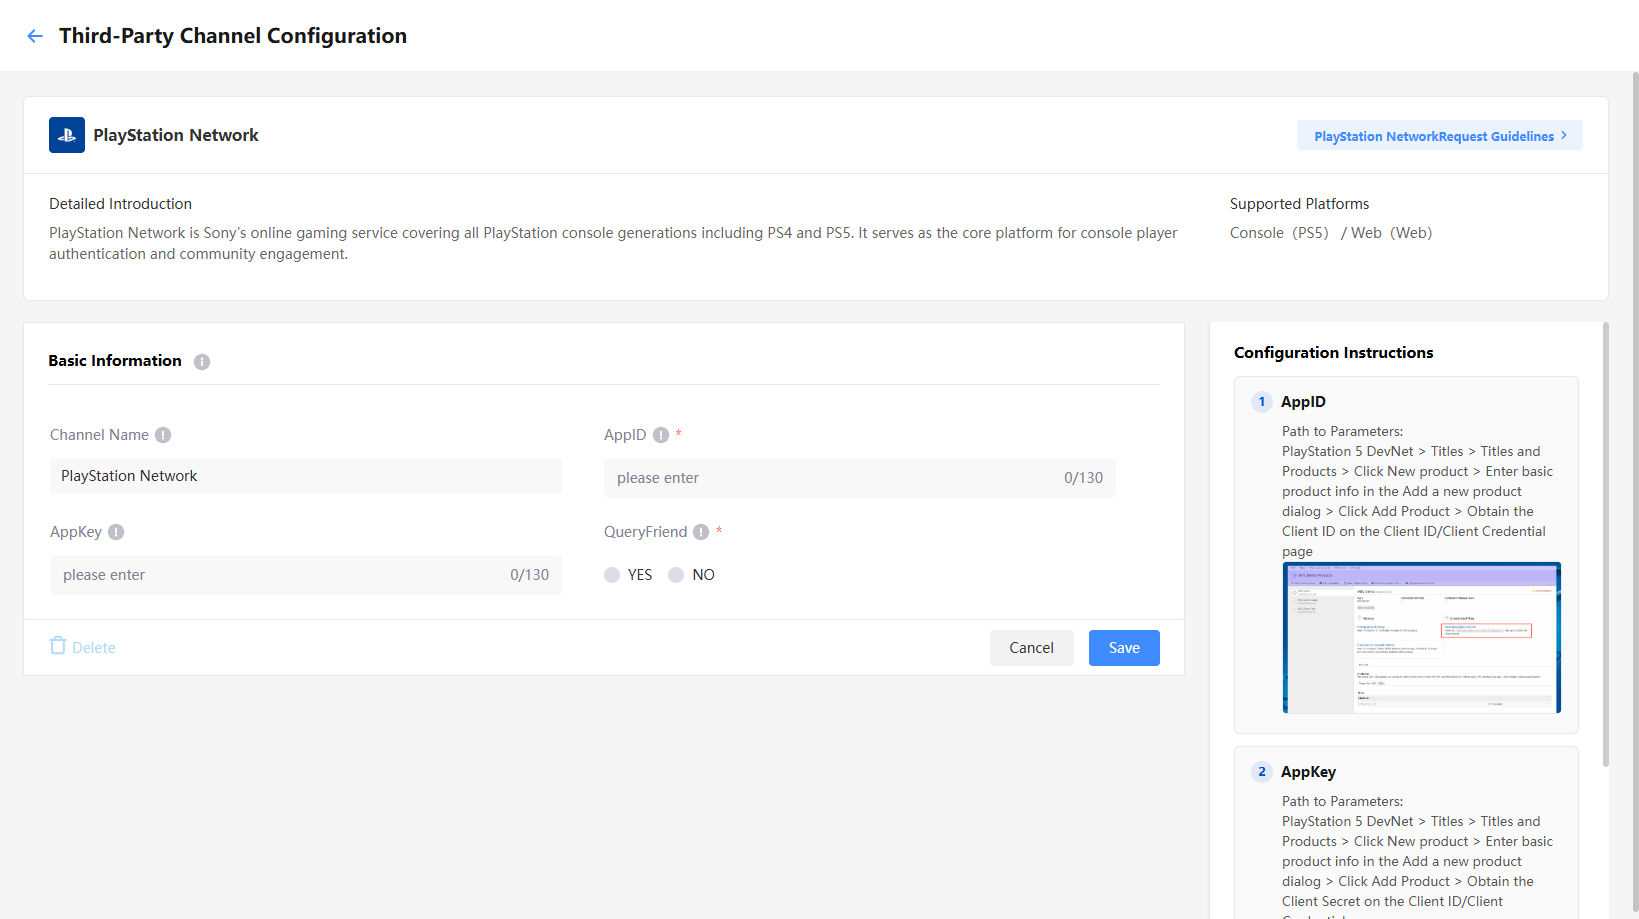
Task: Show the QueryFriend info icon
Action: click(701, 532)
